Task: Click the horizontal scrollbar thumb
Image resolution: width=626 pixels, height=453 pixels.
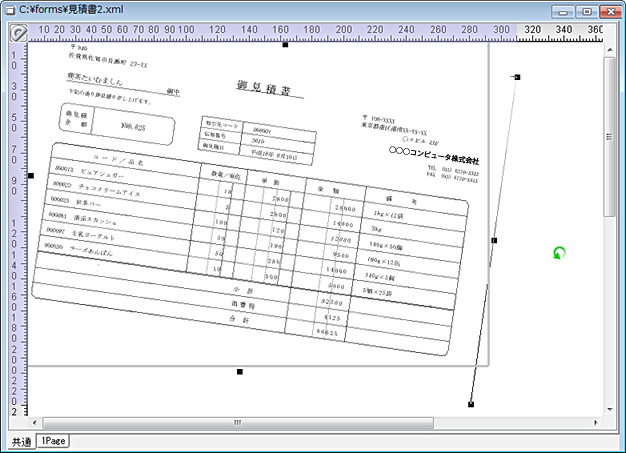Action: 238,422
